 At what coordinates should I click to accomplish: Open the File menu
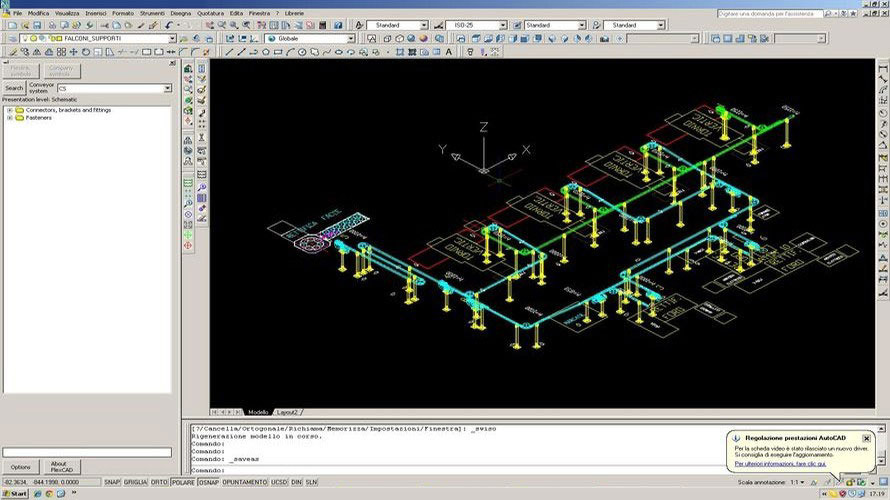[18, 13]
